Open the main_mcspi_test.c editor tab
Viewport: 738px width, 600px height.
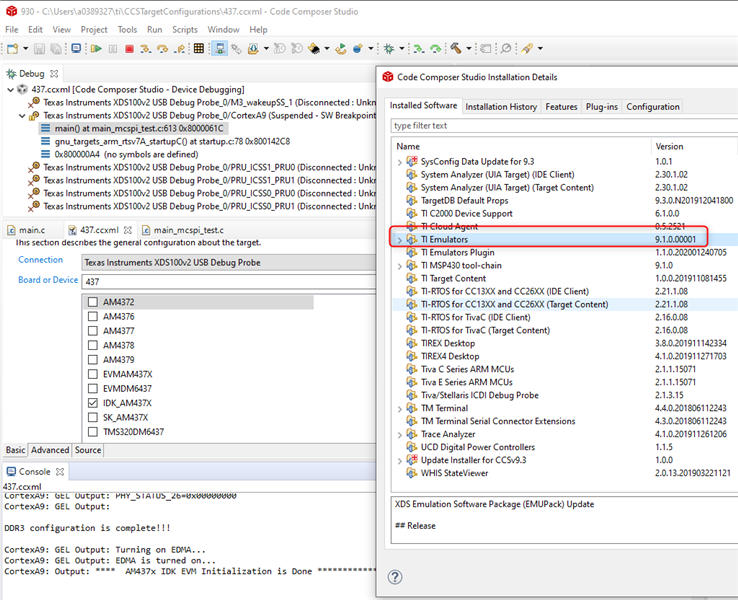(183, 230)
